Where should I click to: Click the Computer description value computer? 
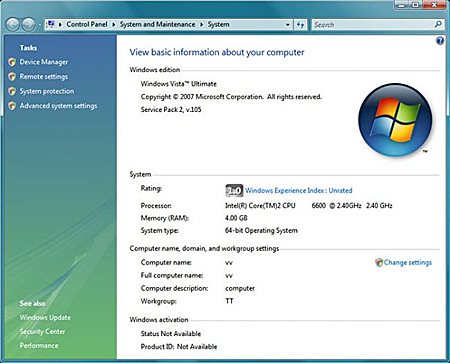pos(240,289)
